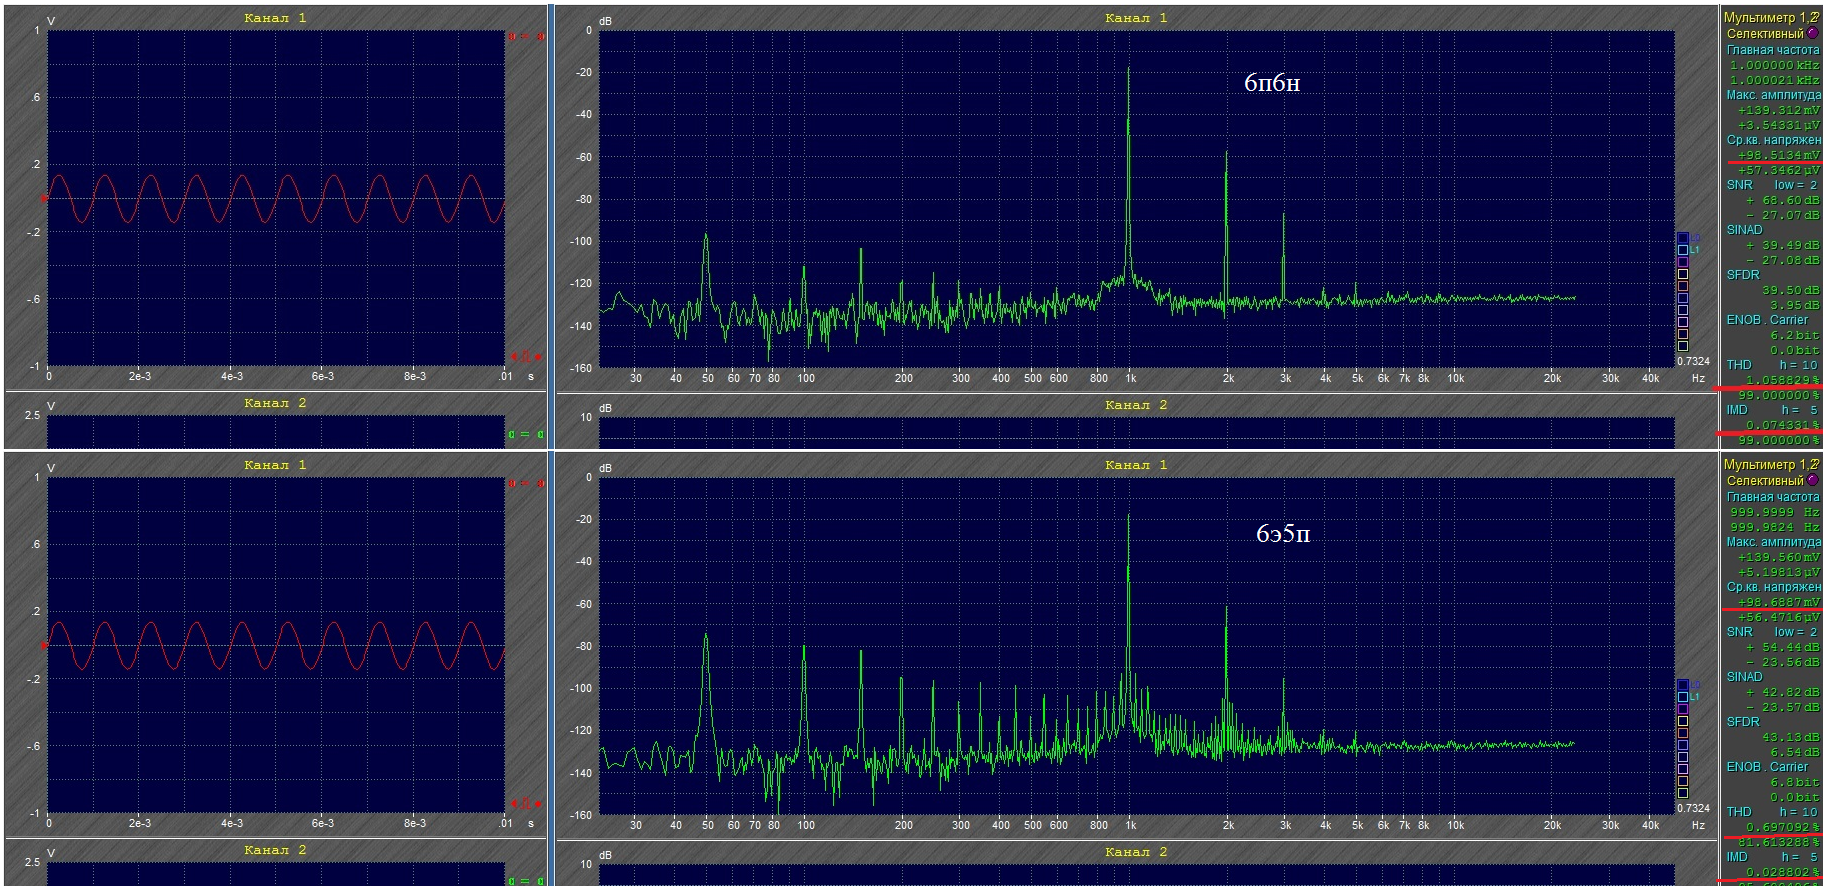
Task: Click max amplitude value +139.312 mV
Action: click(1779, 110)
